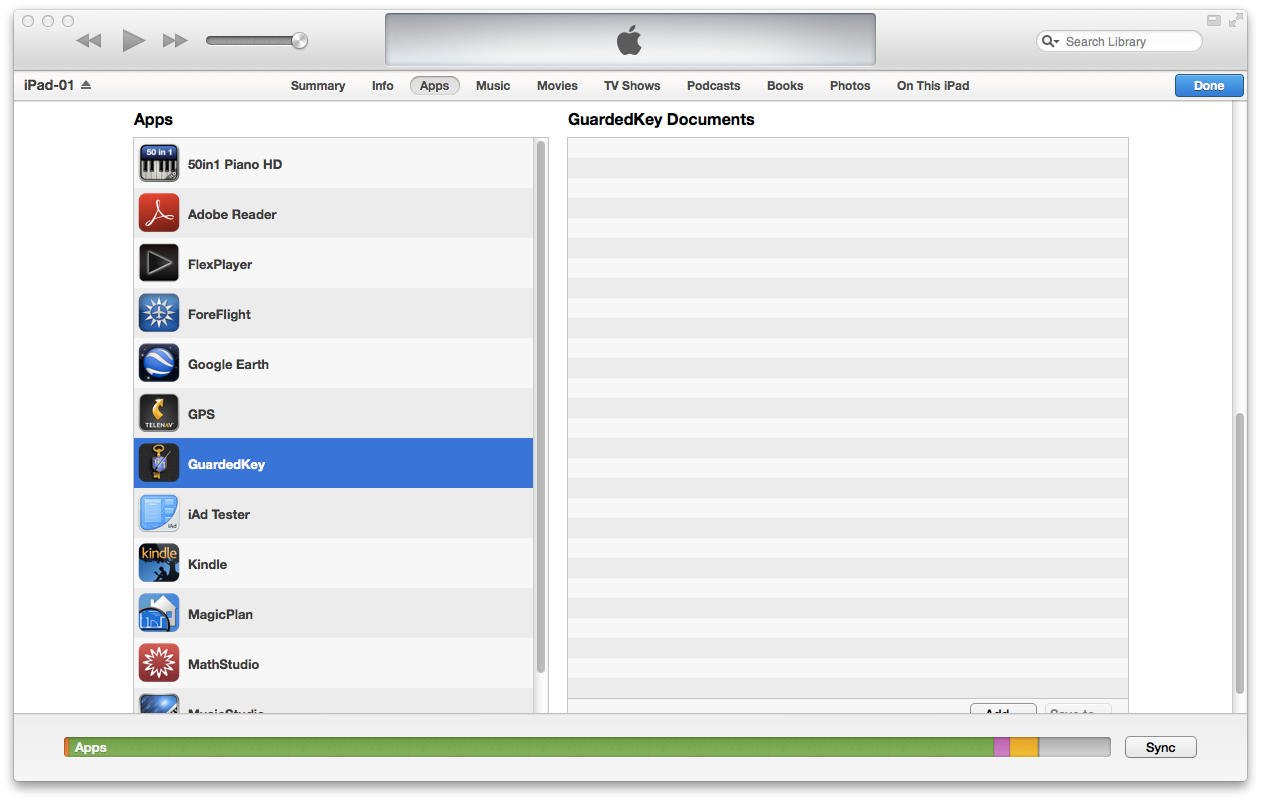Switch to the TV Shows tab

pyautogui.click(x=632, y=86)
